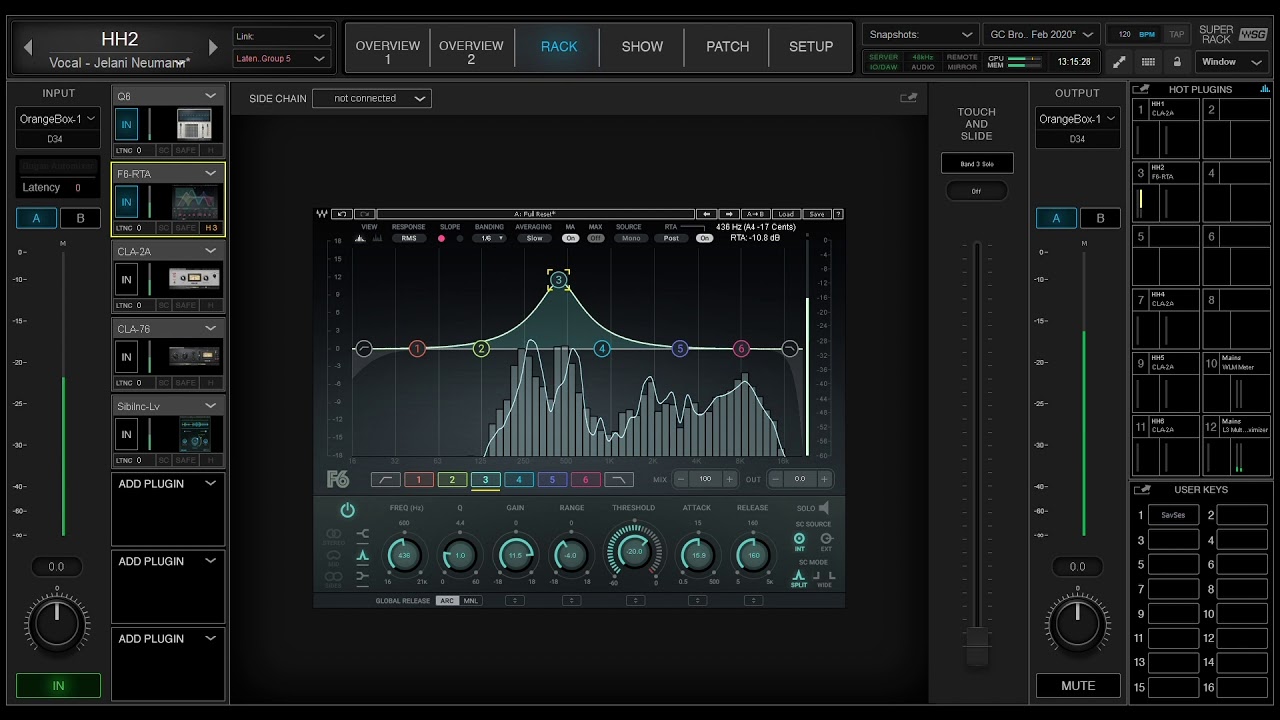Switch to Show tab
Image resolution: width=1280 pixels, height=720 pixels.
(x=642, y=47)
